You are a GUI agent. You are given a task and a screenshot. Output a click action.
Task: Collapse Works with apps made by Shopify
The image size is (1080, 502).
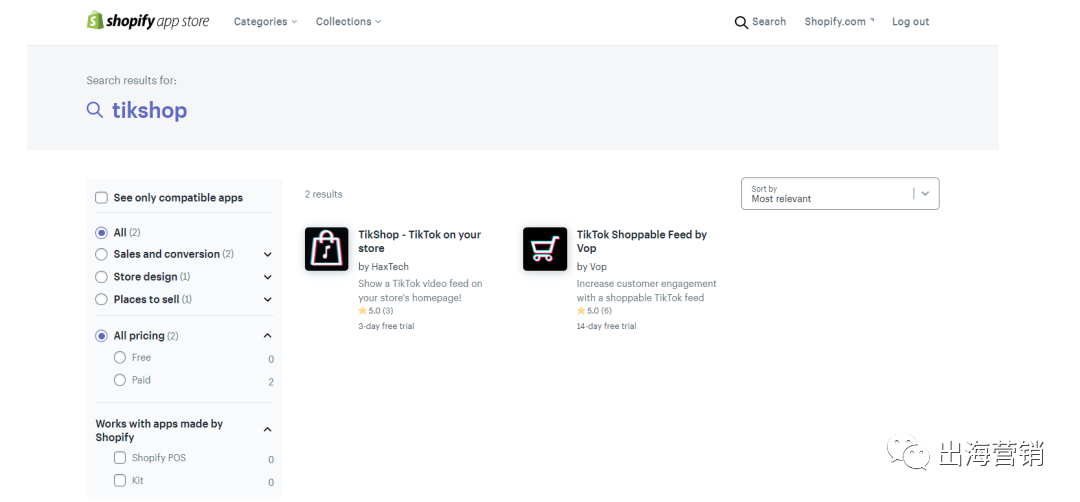coord(268,430)
